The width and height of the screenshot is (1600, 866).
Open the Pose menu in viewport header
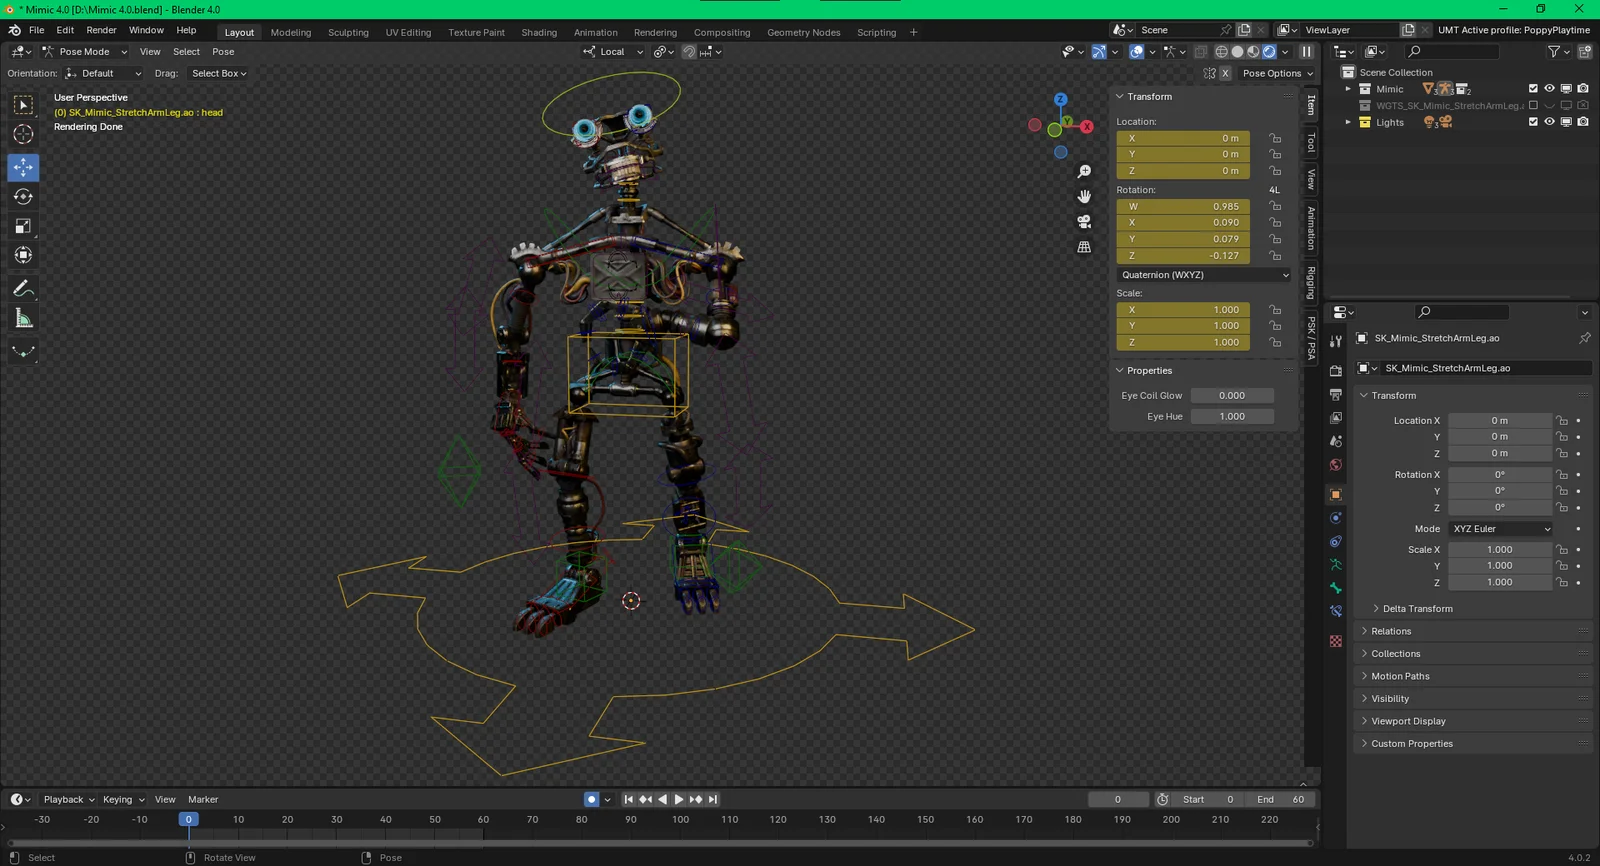223,52
